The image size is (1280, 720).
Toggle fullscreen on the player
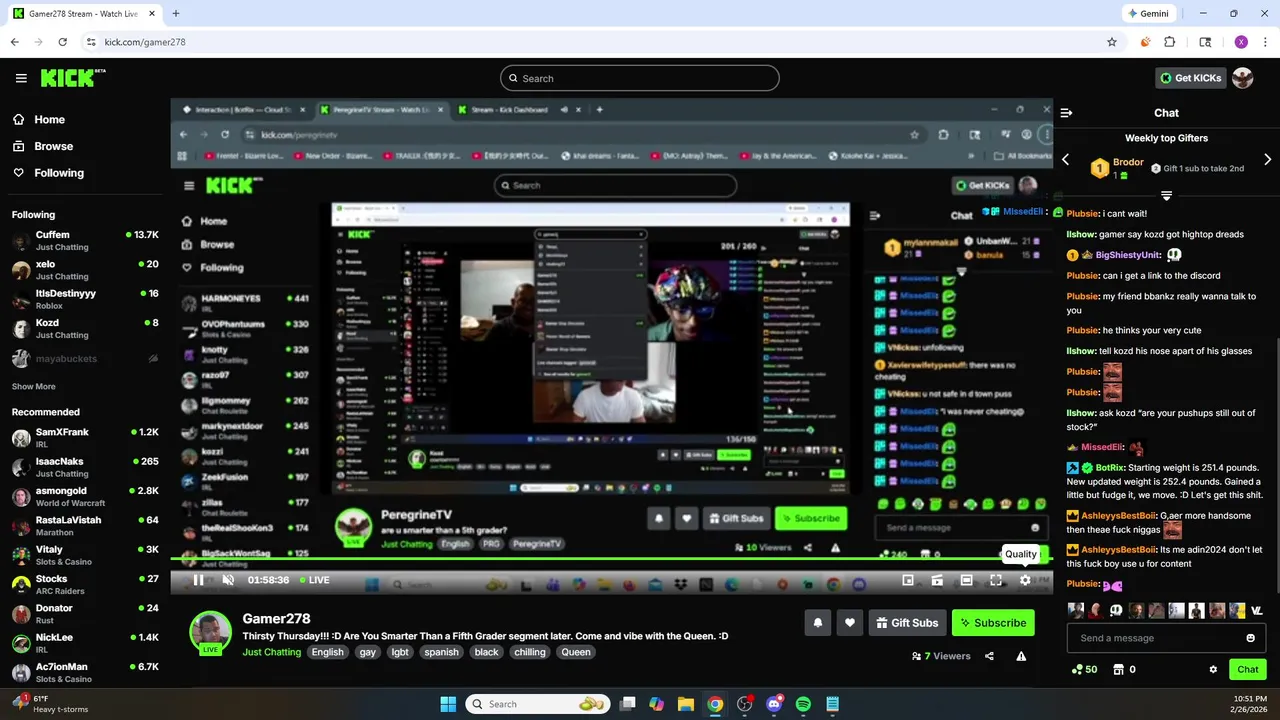996,580
